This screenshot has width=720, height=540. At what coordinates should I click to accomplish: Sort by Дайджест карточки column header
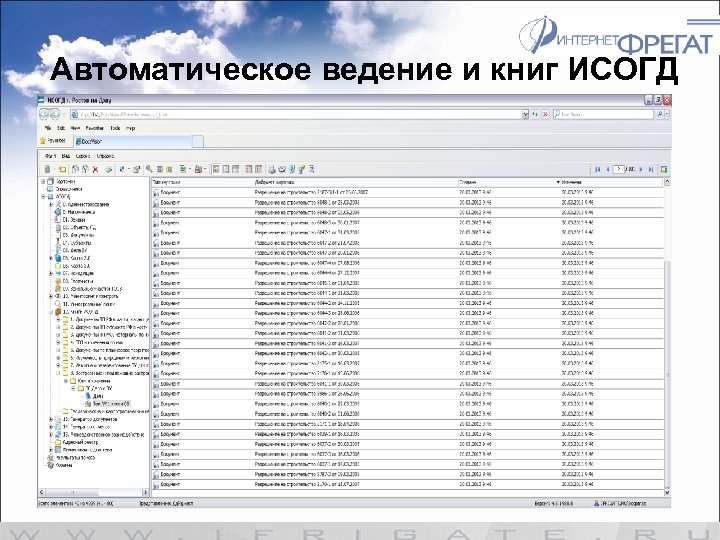(355, 182)
